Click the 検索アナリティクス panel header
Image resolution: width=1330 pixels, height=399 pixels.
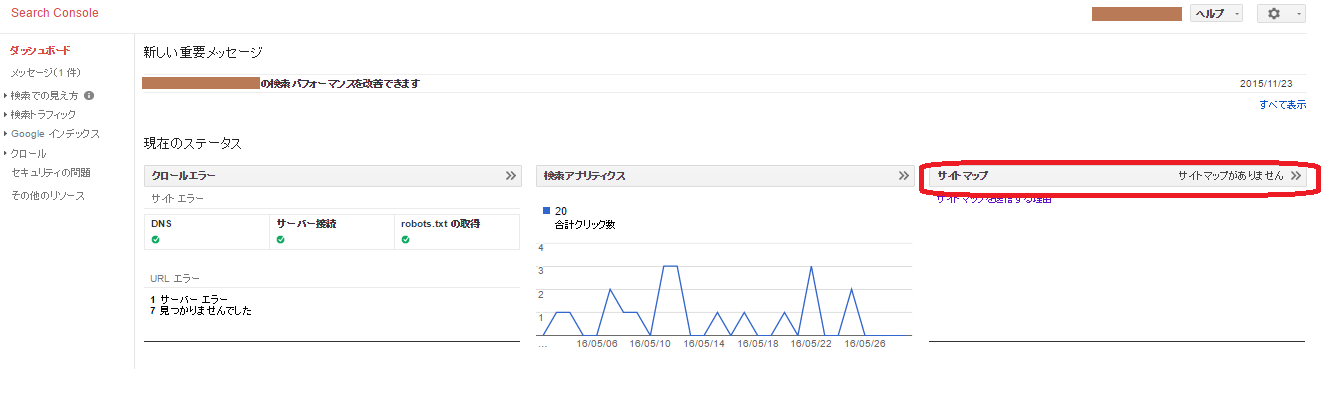click(x=724, y=175)
